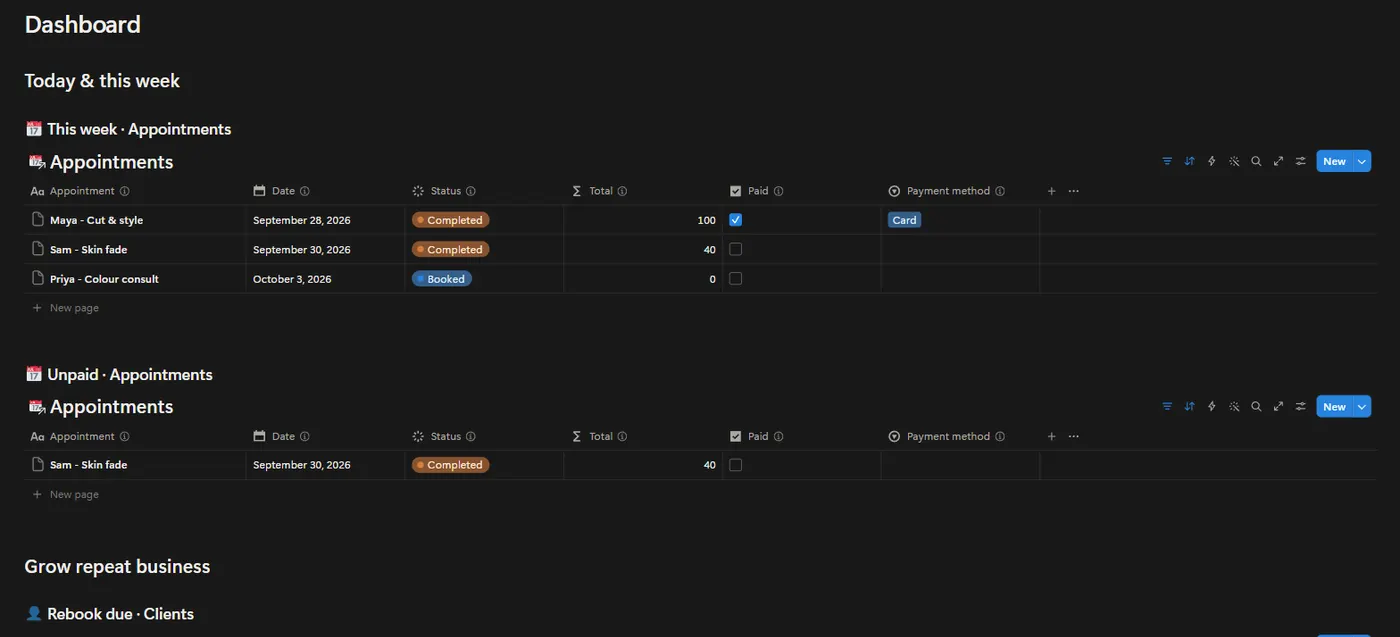Check Paid for Sam - Skin fade in This week table
This screenshot has height=637, width=1400.
[735, 249]
